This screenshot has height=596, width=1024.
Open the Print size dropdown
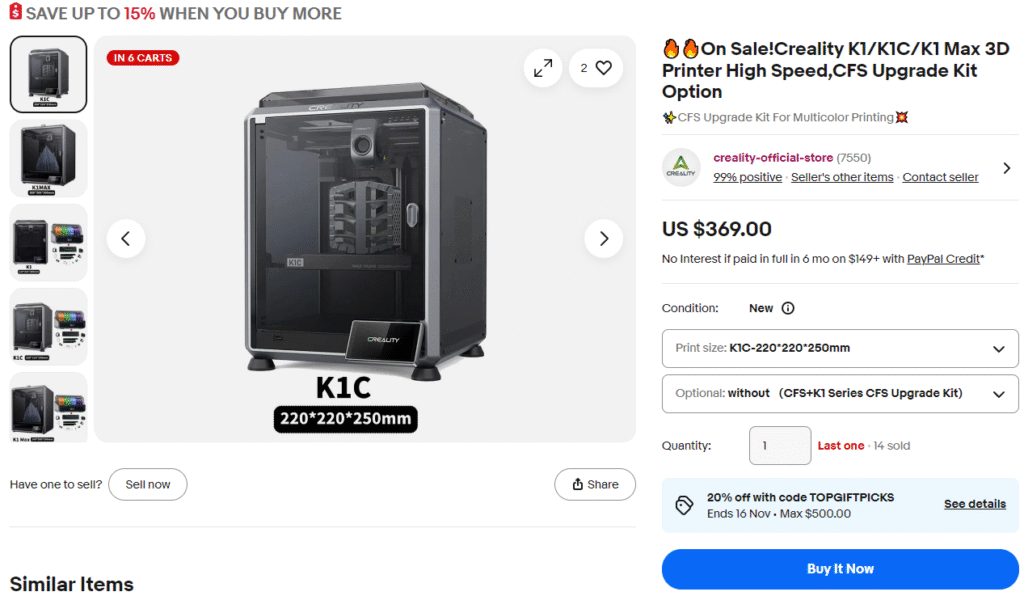pyautogui.click(x=840, y=349)
